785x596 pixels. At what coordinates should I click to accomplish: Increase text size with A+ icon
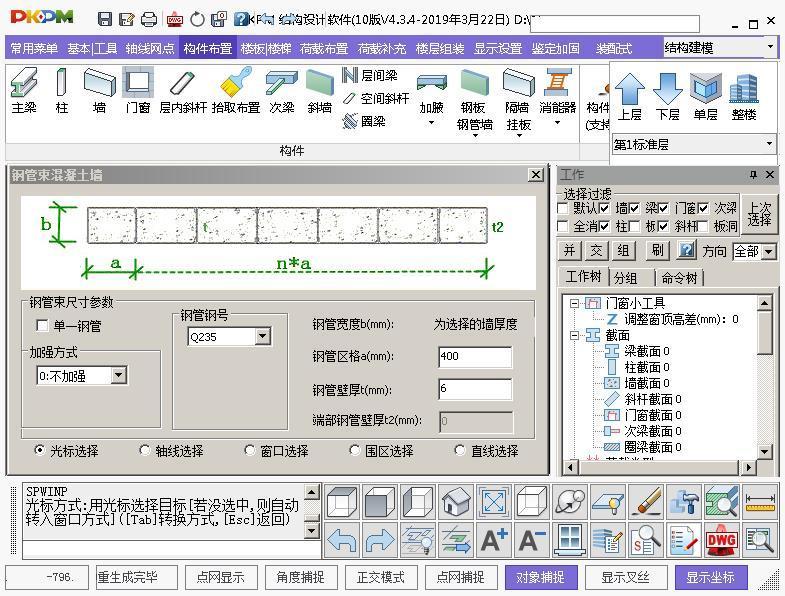click(494, 540)
